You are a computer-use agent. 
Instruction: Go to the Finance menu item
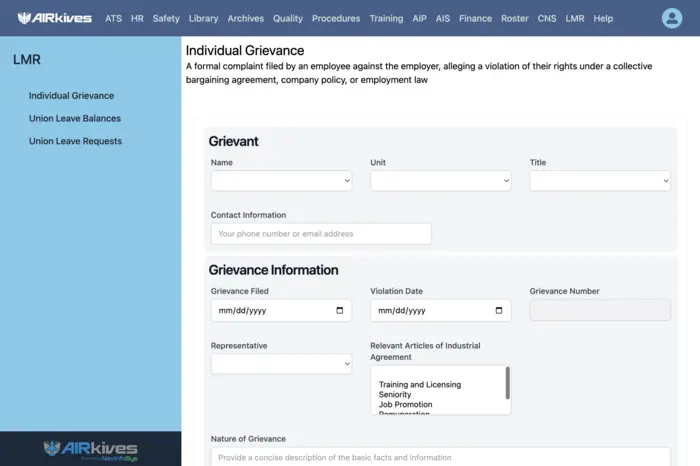[x=475, y=18]
